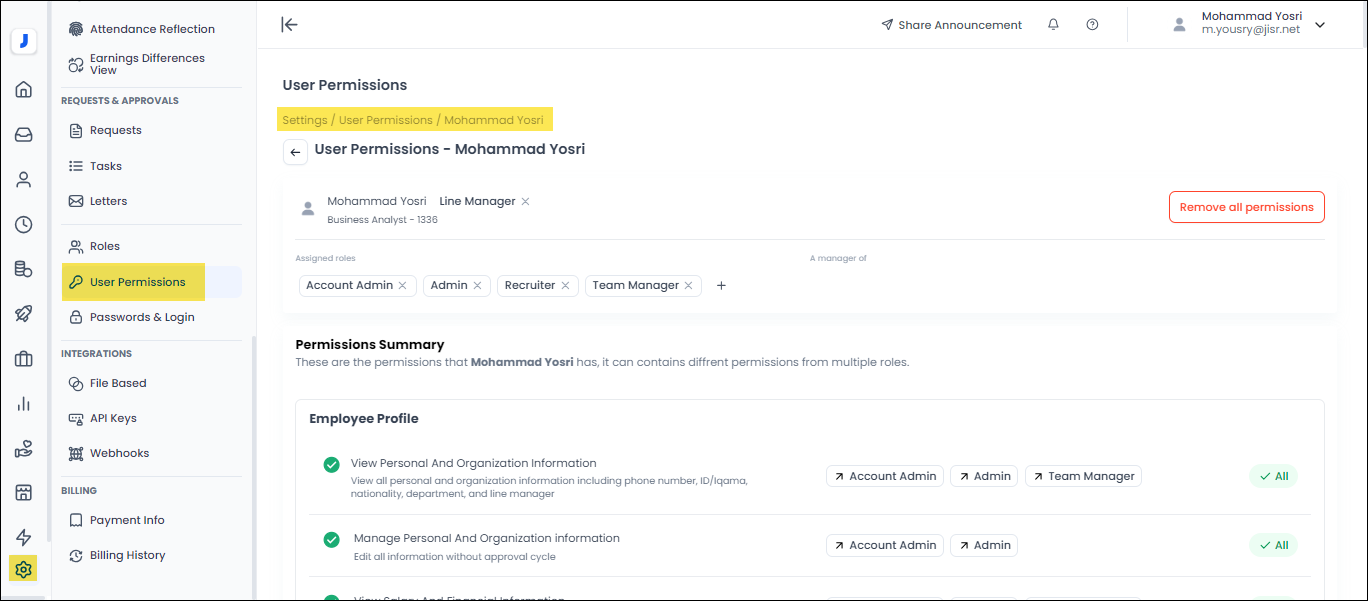Click the Remove all permissions button
Screen dimensions: 1368x601
1246,207
